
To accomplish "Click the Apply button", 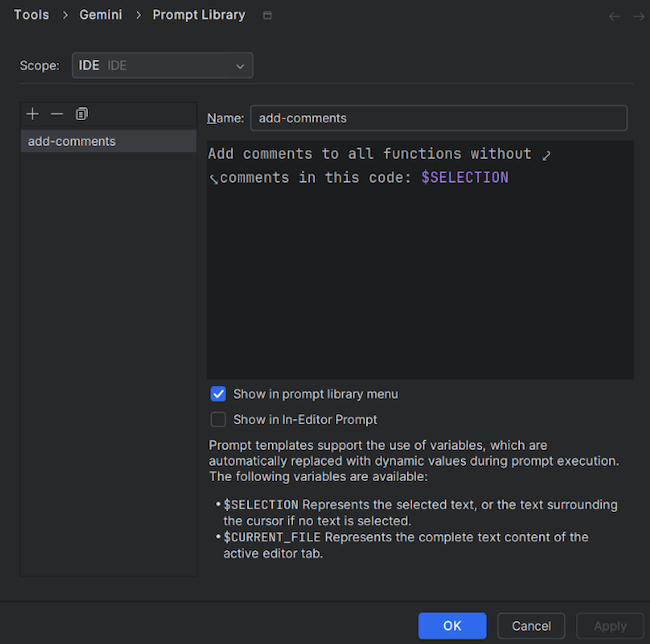I will click(610, 626).
